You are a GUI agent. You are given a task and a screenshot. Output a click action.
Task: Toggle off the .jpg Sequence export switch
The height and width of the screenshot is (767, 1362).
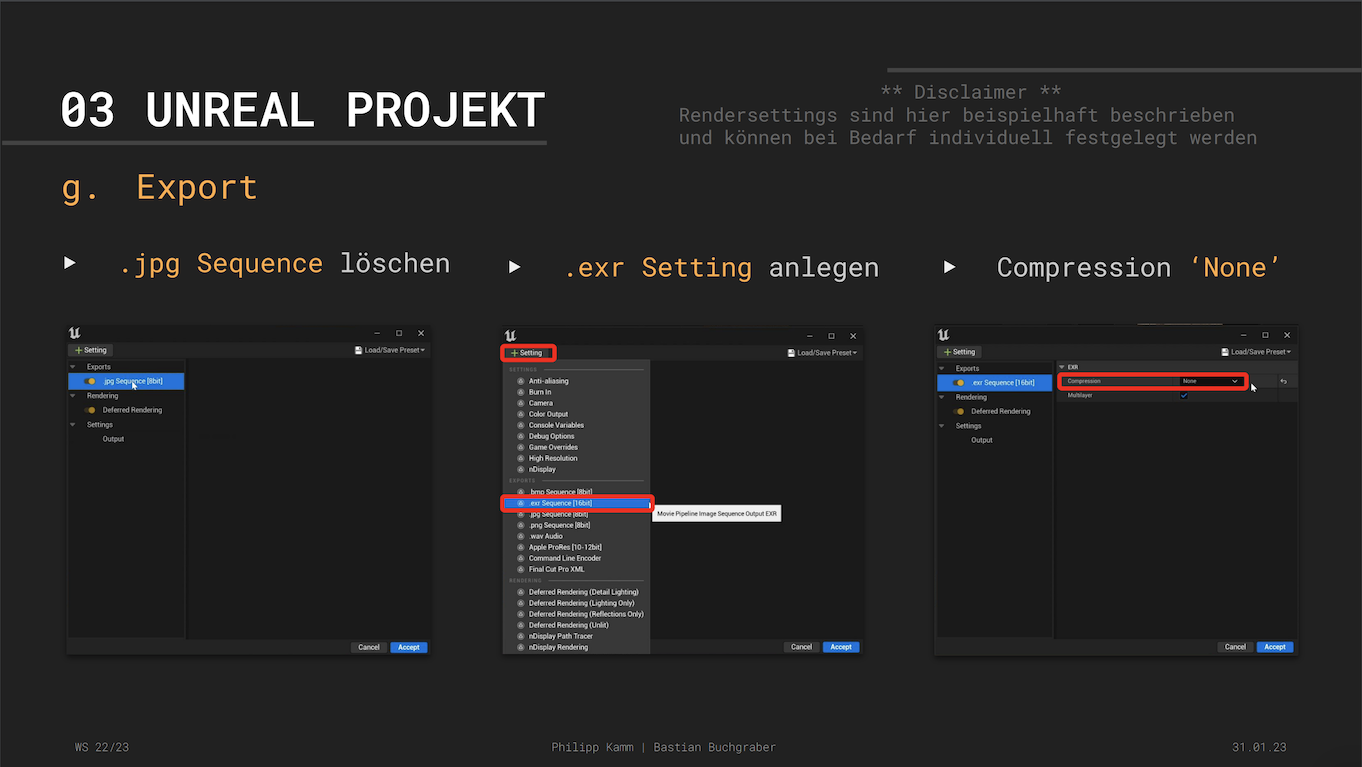pyautogui.click(x=90, y=381)
